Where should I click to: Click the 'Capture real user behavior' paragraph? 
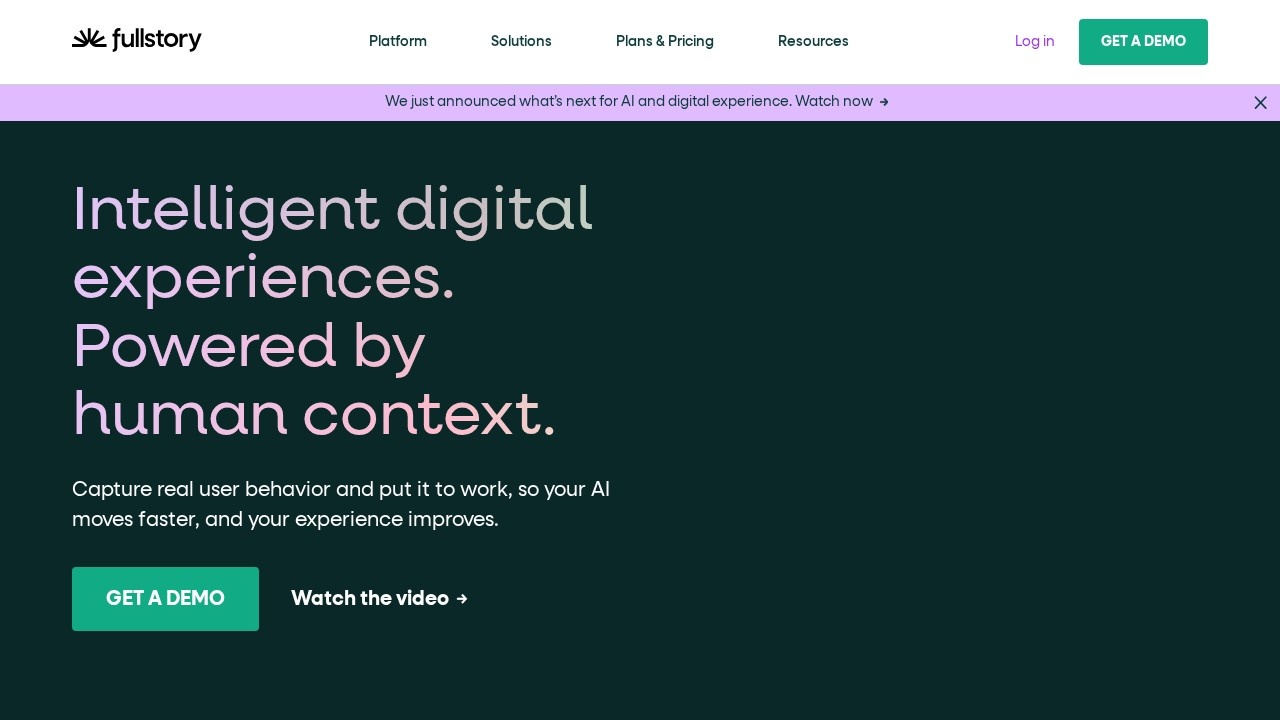341,504
